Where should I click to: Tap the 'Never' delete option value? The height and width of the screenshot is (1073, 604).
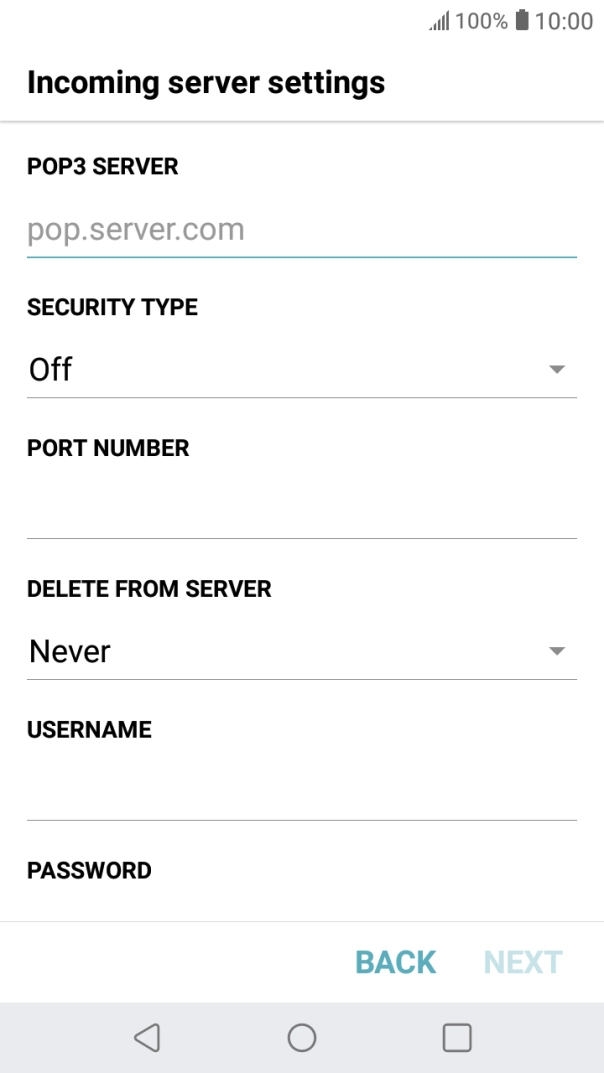[x=70, y=652]
